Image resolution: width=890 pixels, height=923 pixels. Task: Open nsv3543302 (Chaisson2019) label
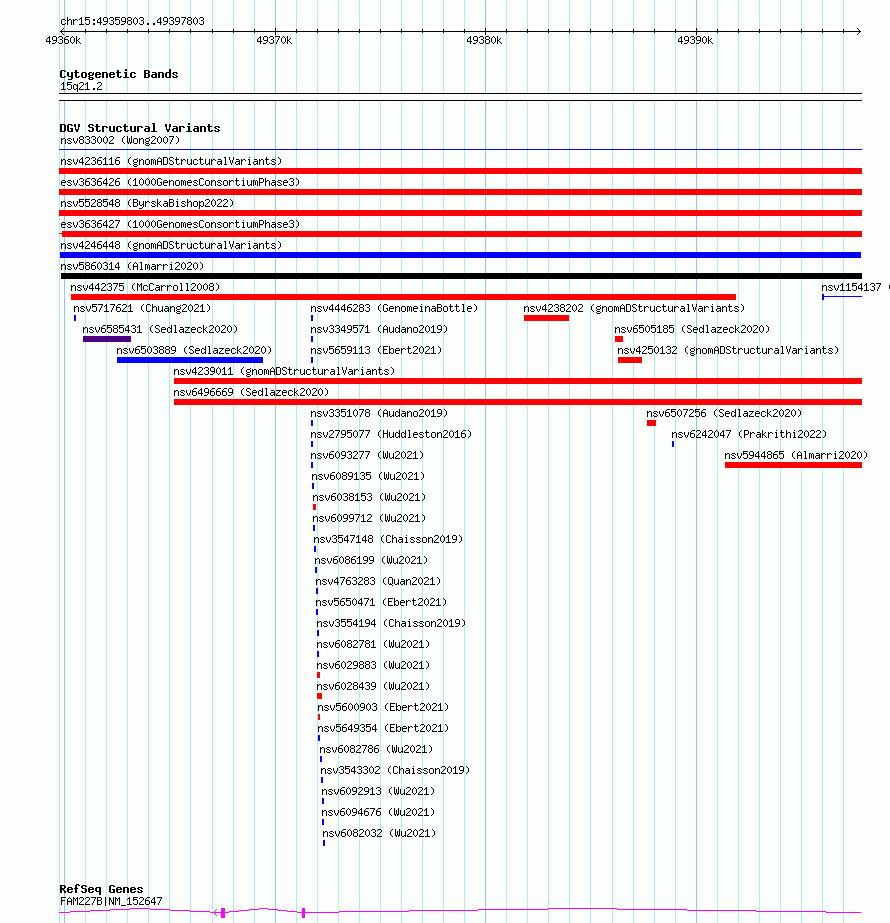(x=395, y=770)
